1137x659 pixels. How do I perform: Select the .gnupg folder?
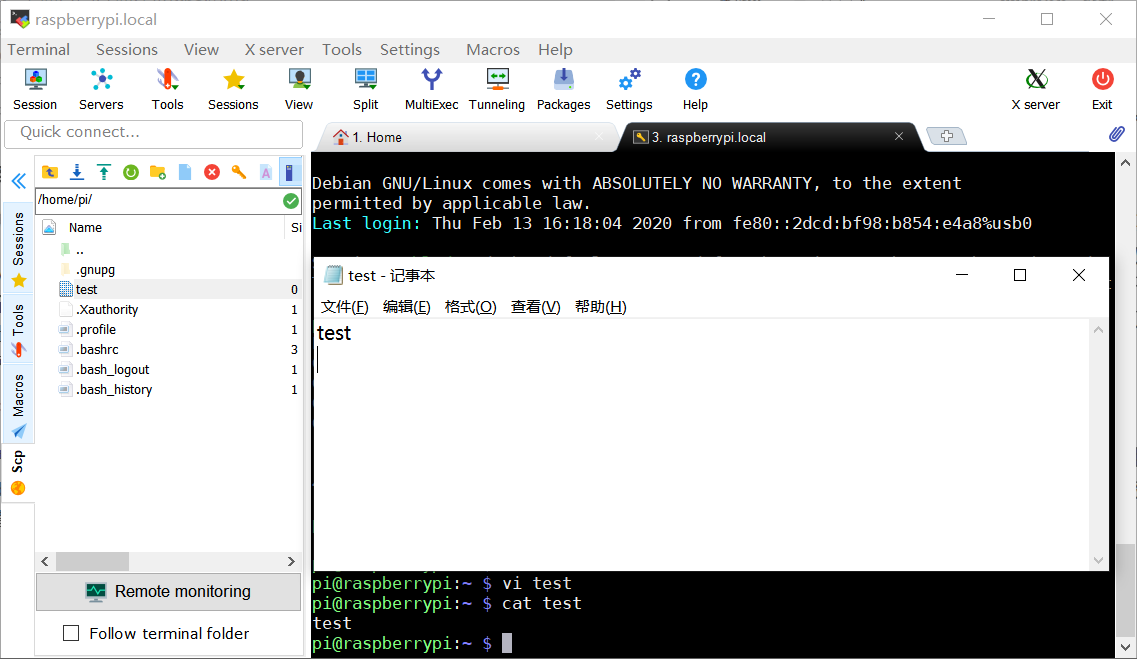click(x=168, y=270)
